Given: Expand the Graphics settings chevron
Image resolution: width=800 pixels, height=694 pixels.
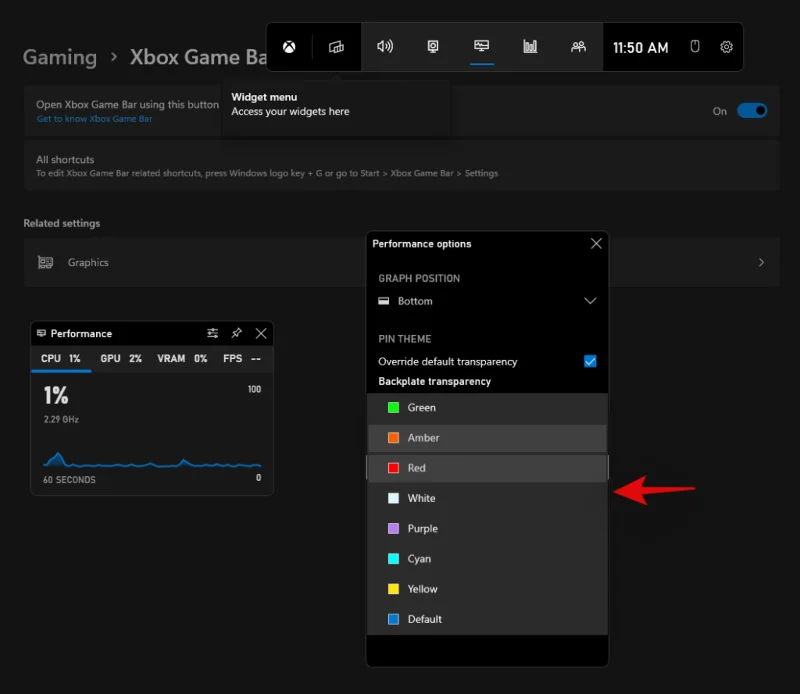Looking at the screenshot, I should tap(761, 262).
